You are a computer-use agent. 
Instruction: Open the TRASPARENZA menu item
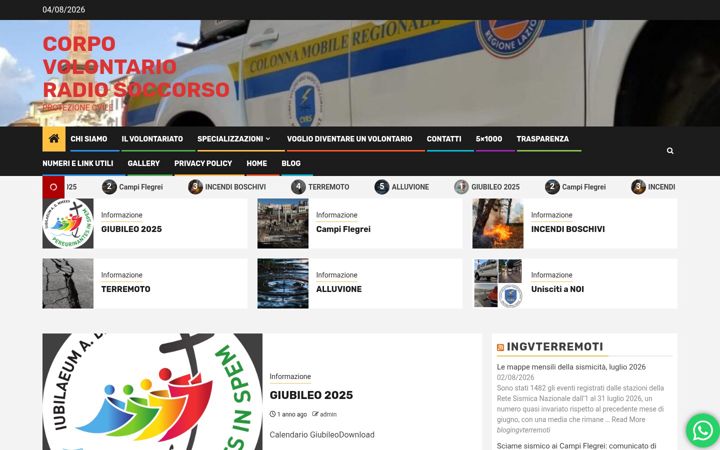click(x=542, y=139)
